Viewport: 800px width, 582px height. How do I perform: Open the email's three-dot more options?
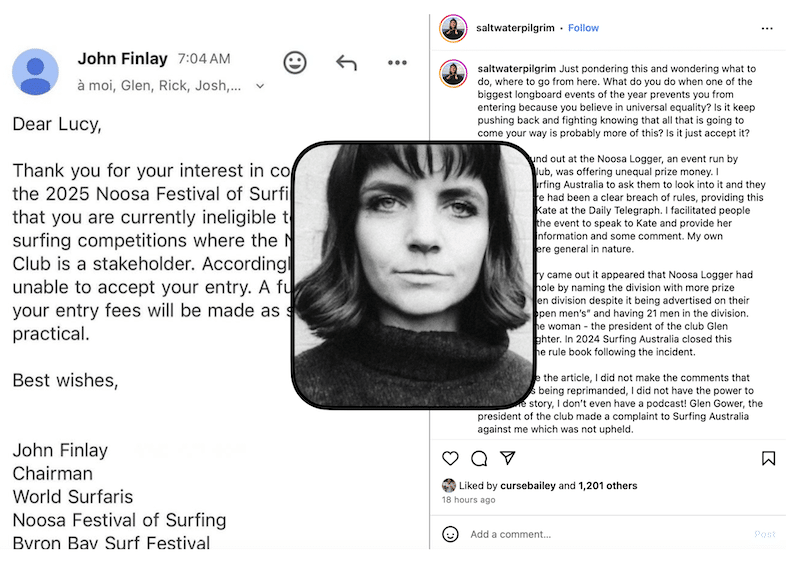click(x=397, y=63)
